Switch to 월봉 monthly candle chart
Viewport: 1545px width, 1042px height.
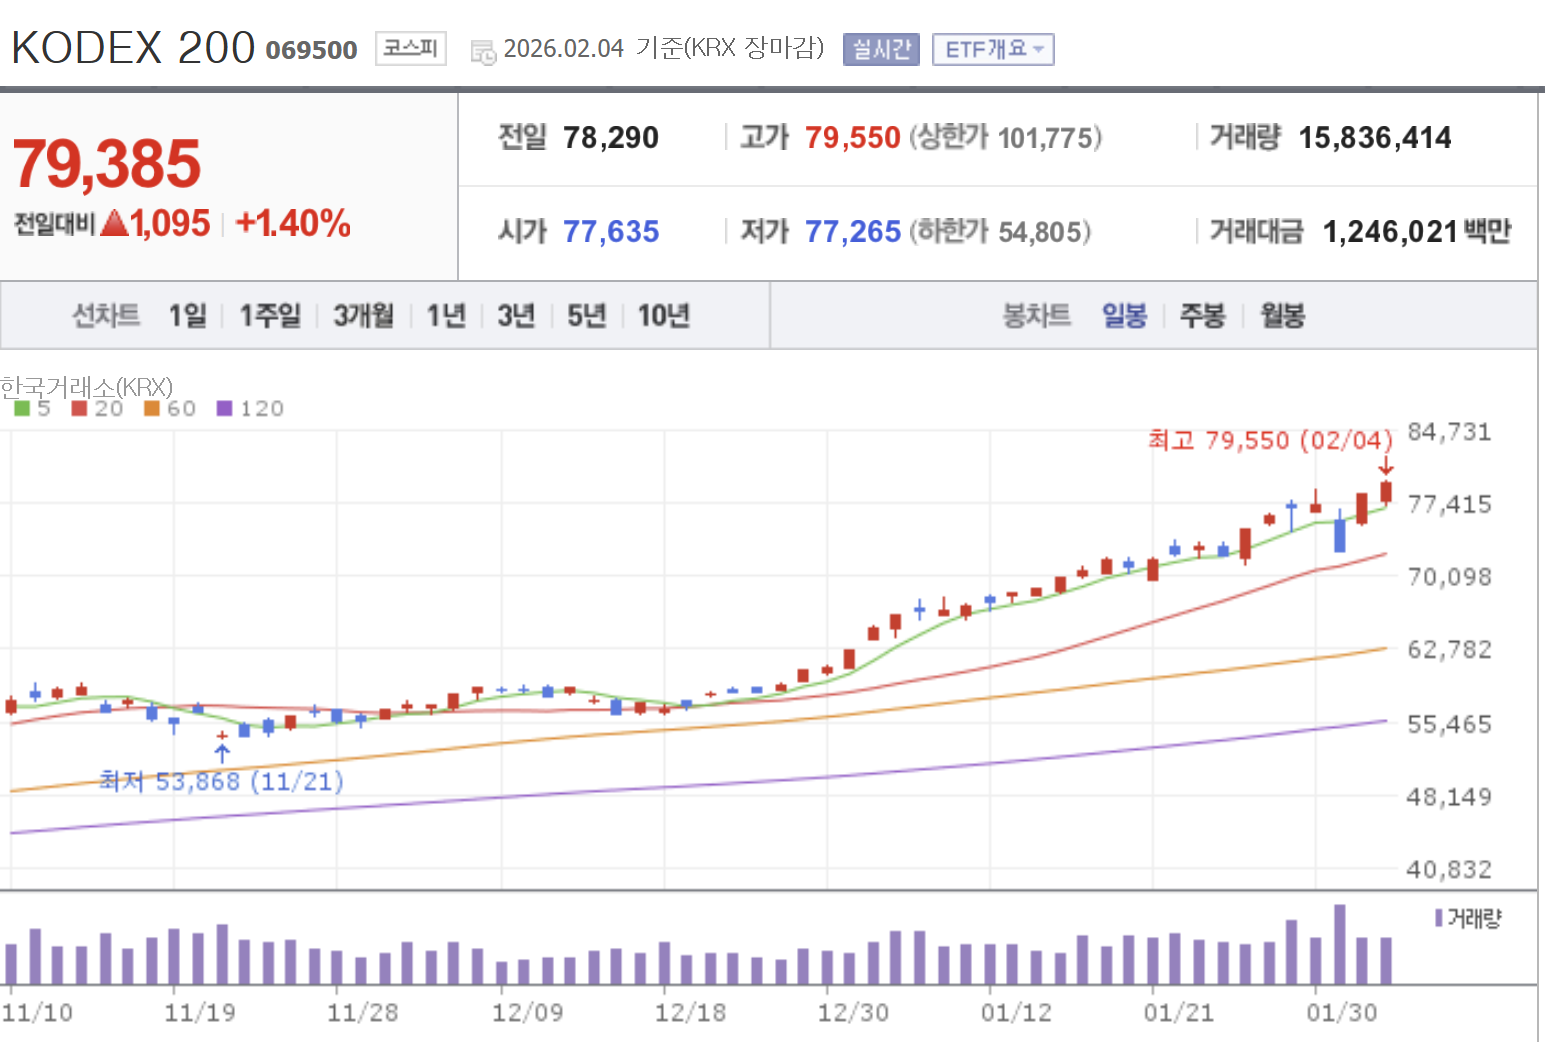click(x=1282, y=316)
